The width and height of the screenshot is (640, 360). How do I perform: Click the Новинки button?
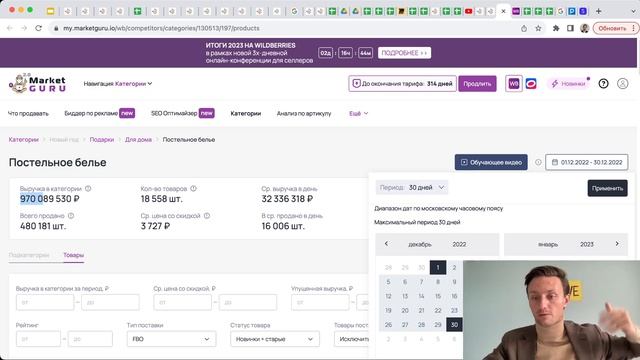point(569,84)
